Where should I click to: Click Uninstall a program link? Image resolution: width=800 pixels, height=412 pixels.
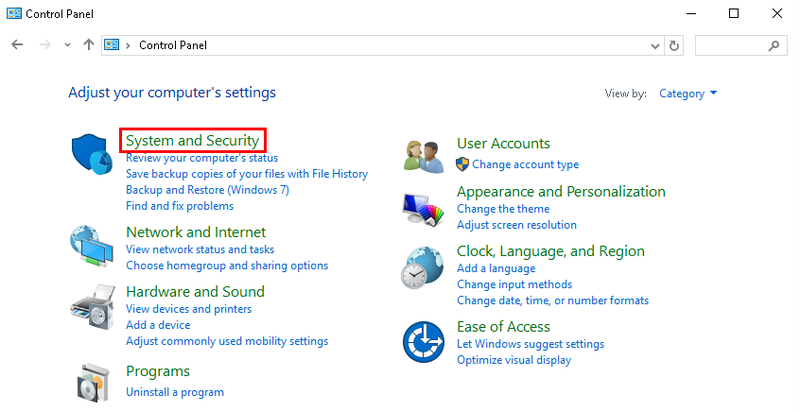click(175, 392)
